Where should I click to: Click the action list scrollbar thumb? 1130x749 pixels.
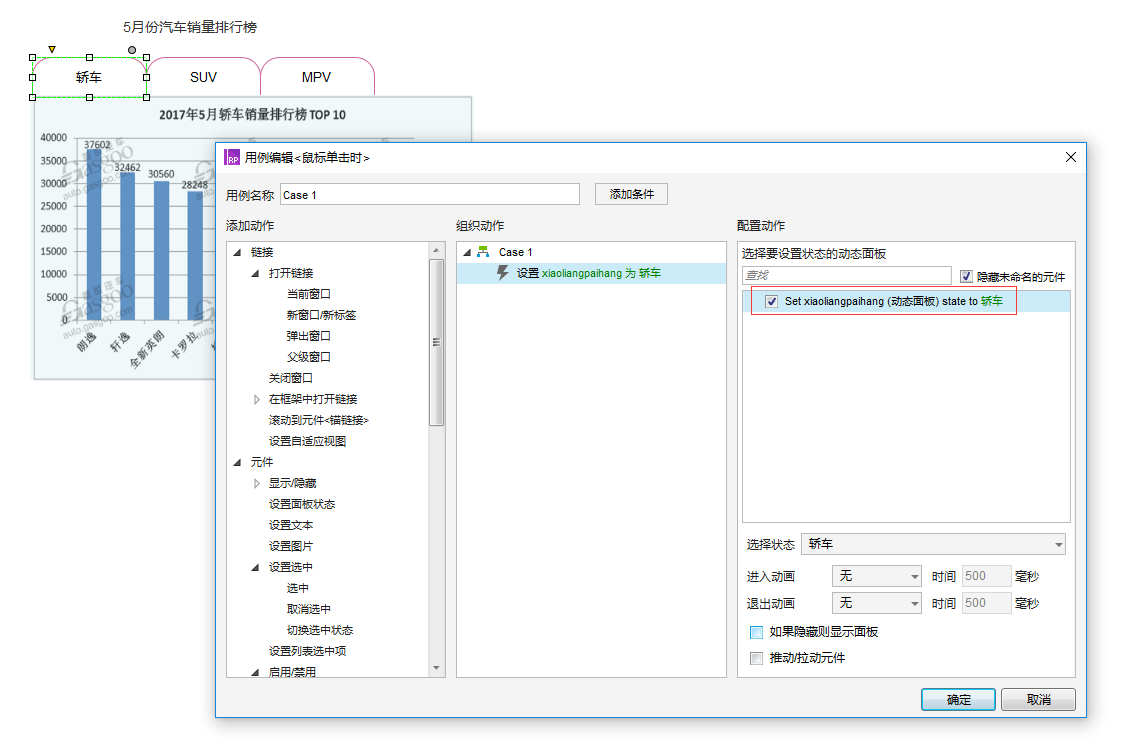(x=436, y=342)
